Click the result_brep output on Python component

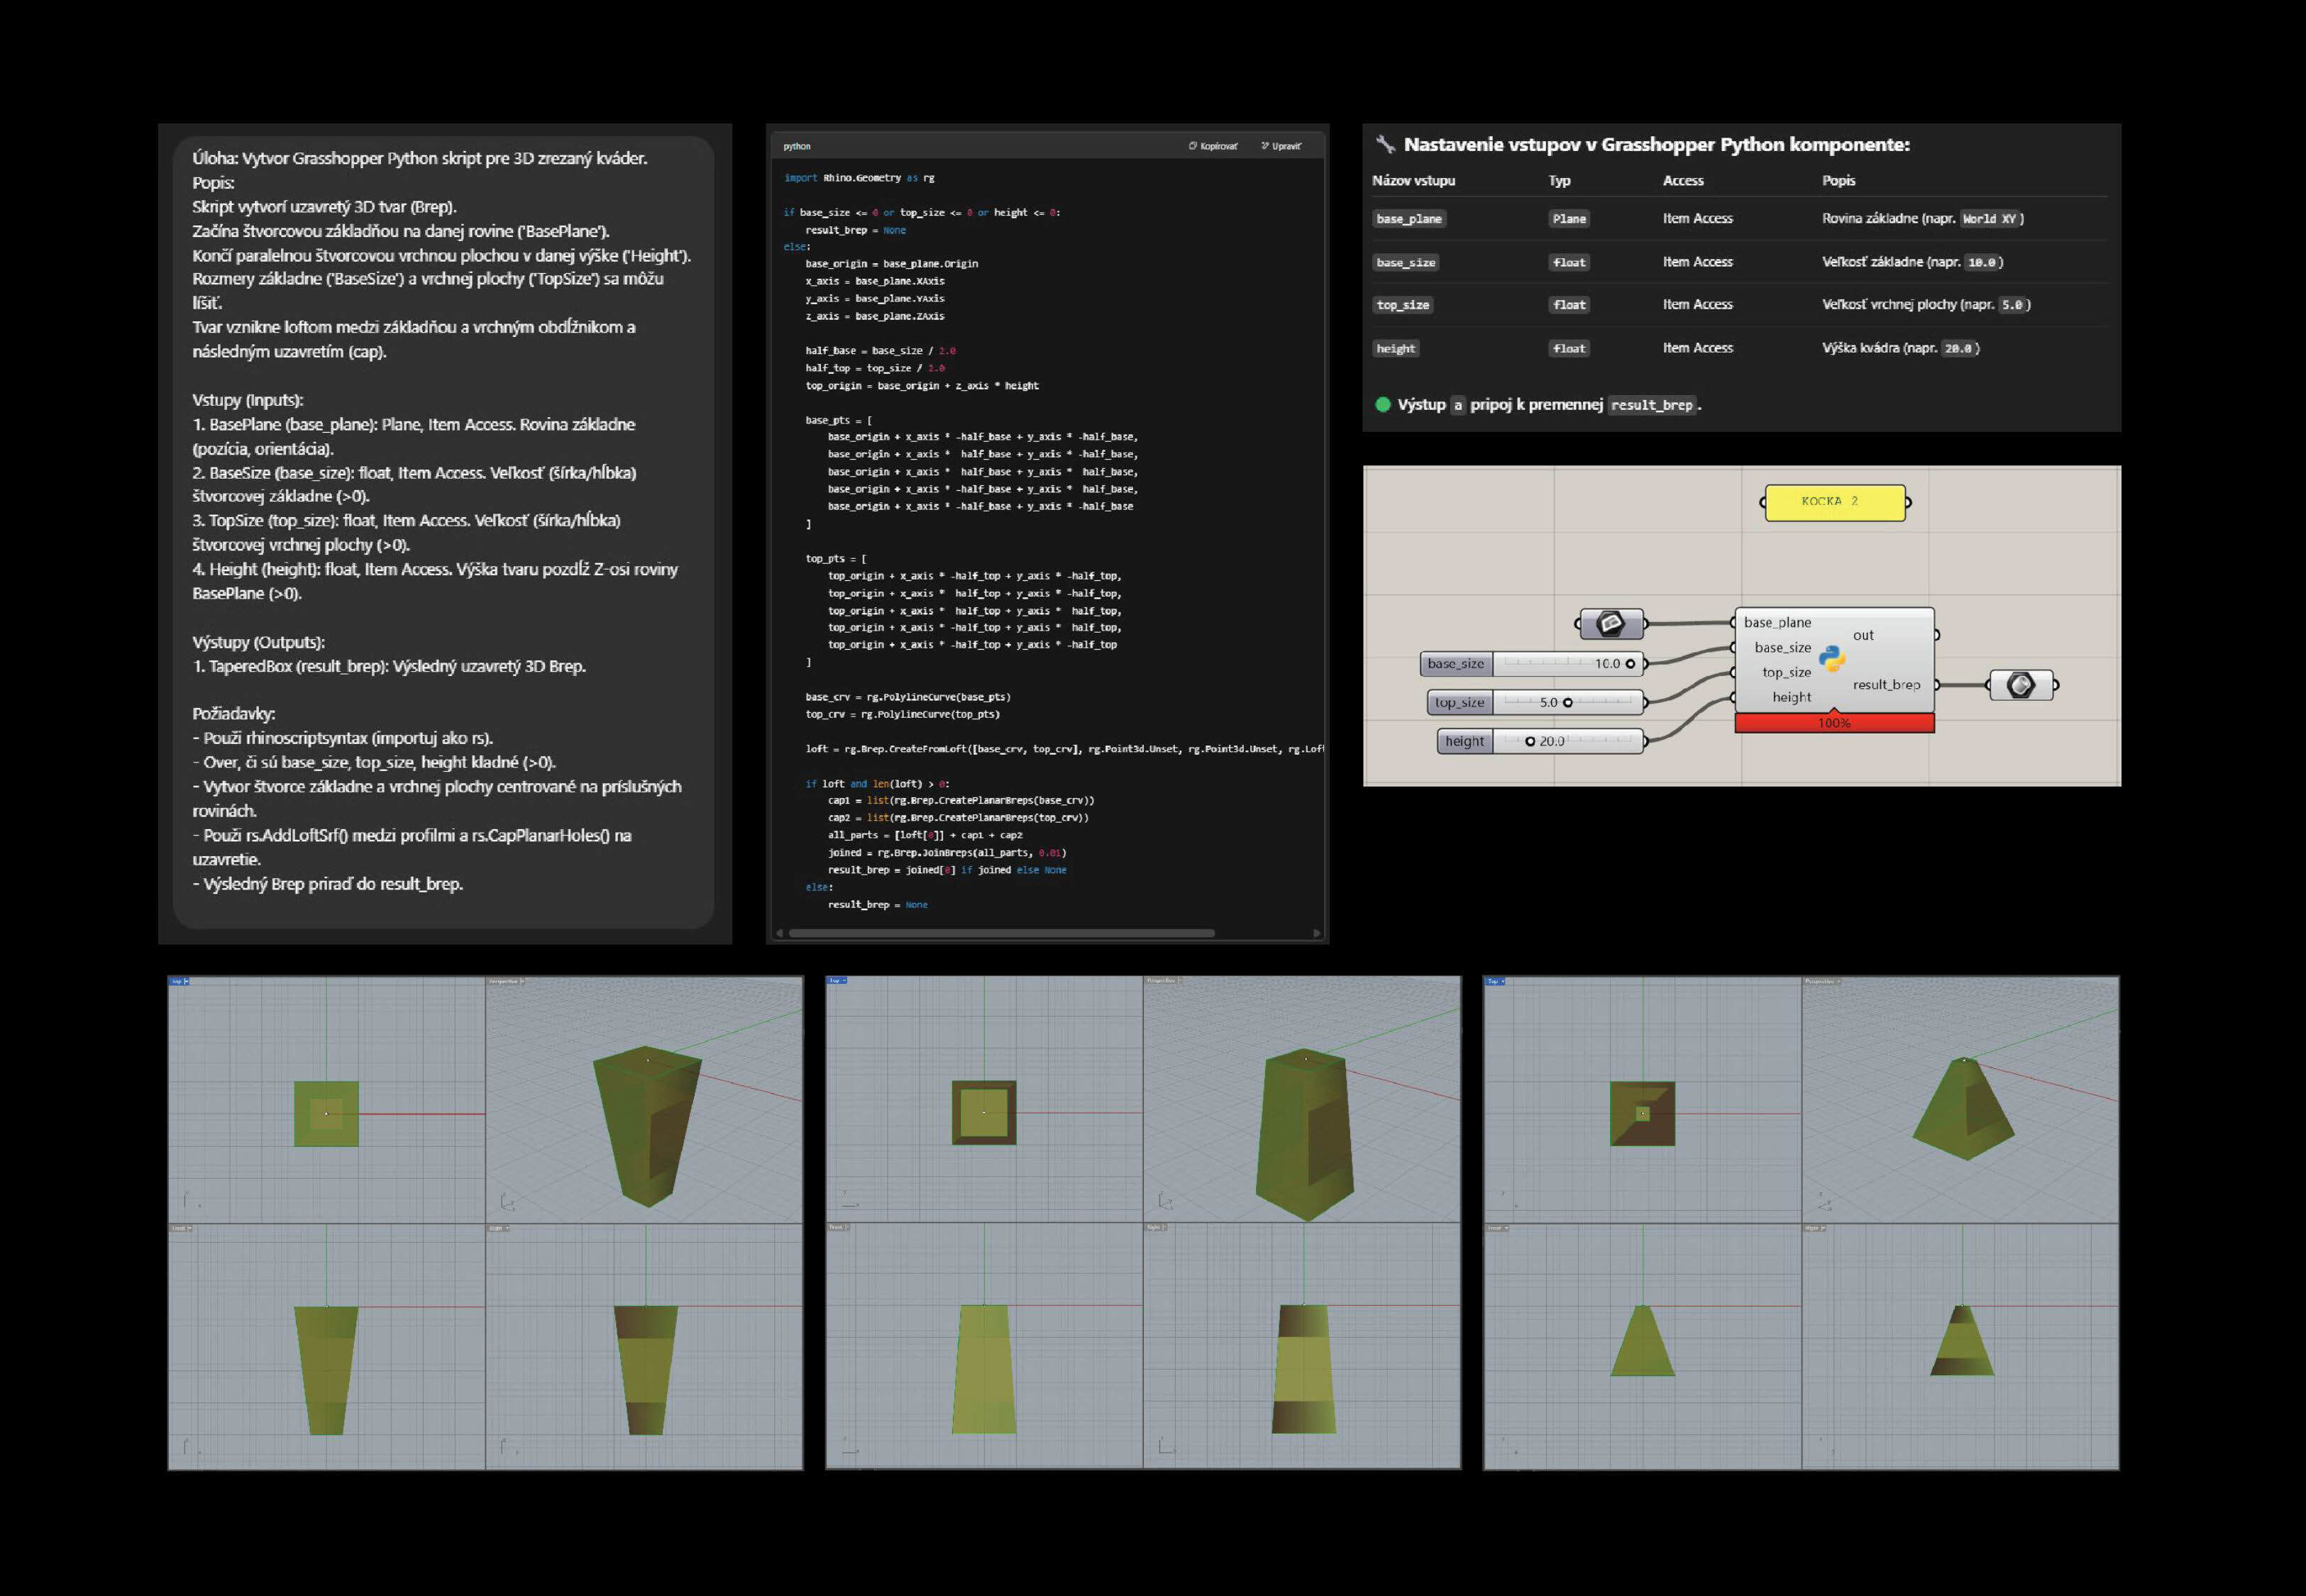coord(1885,685)
